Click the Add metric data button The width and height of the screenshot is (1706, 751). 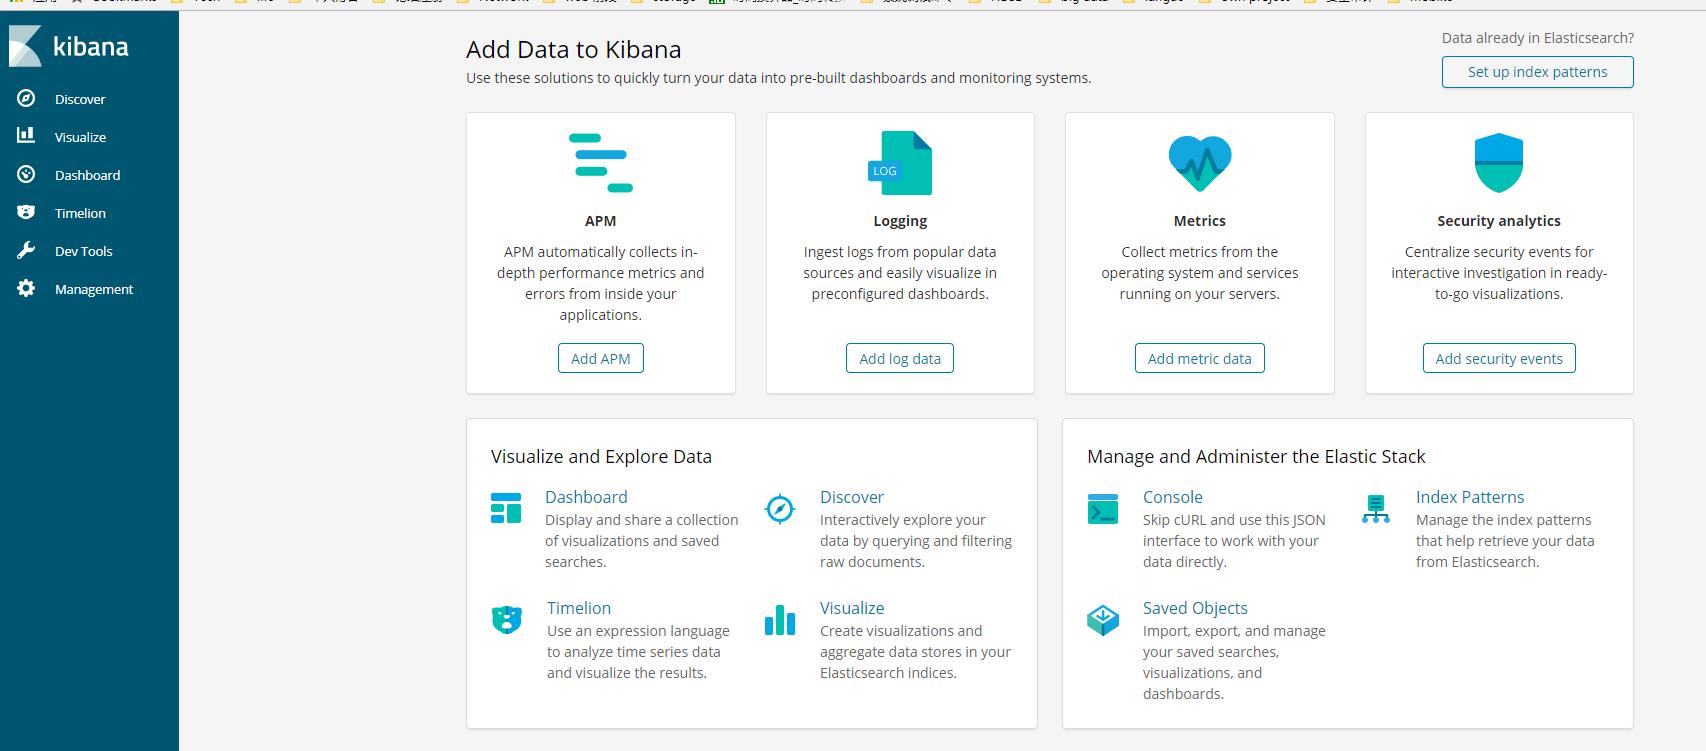pyautogui.click(x=1199, y=358)
